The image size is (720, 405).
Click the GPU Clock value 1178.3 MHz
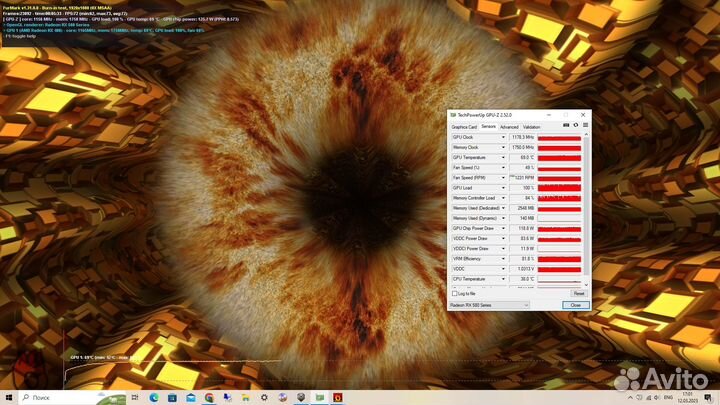(522, 137)
